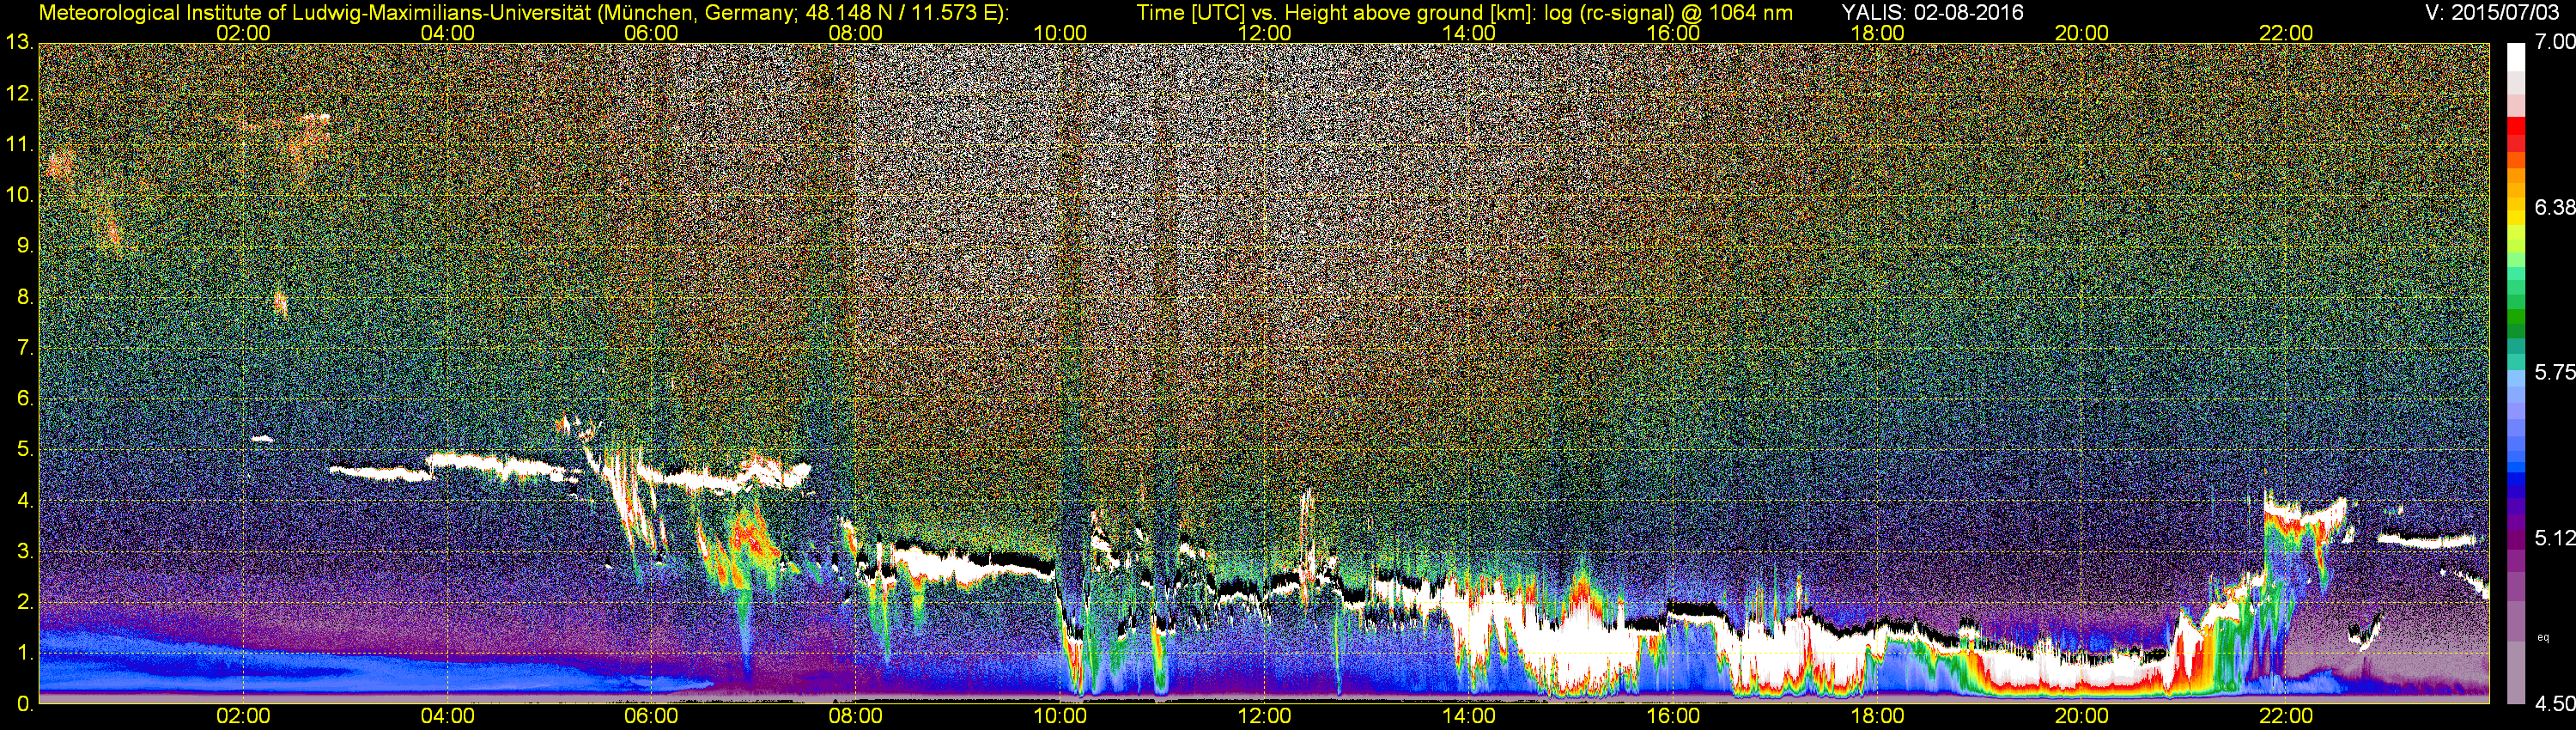Click the '22:00' label on the top time axis
This screenshot has width=2576, height=730.
[x=2286, y=33]
